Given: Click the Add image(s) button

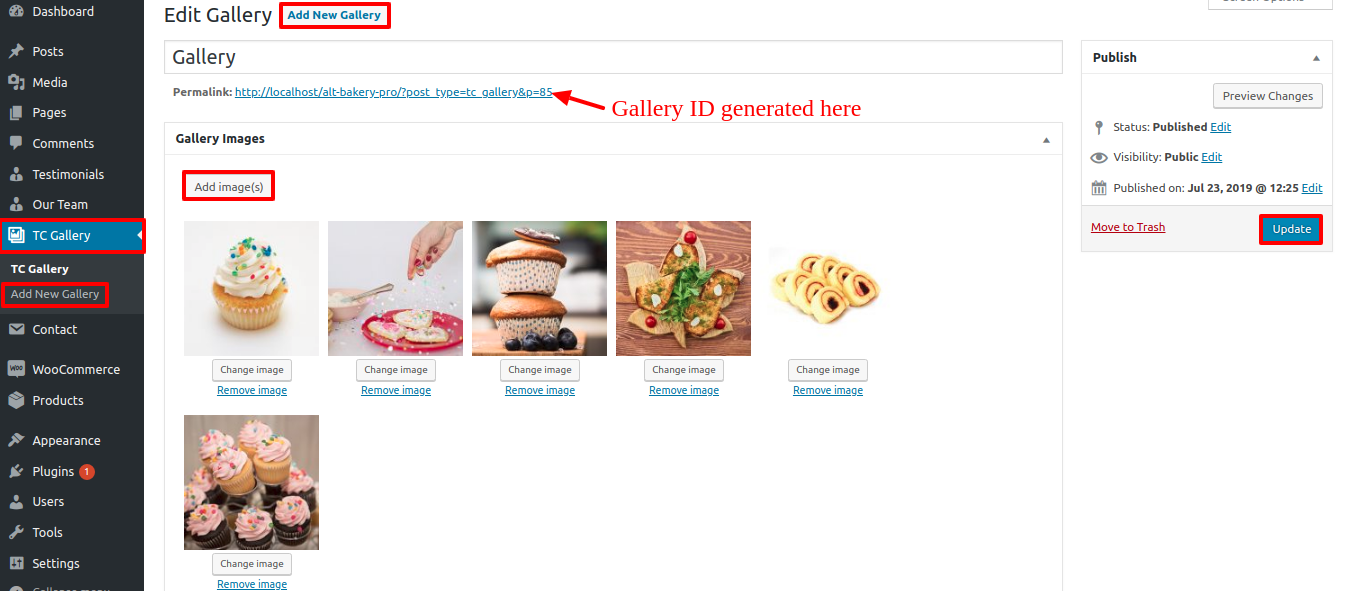Looking at the screenshot, I should pyautogui.click(x=228, y=187).
